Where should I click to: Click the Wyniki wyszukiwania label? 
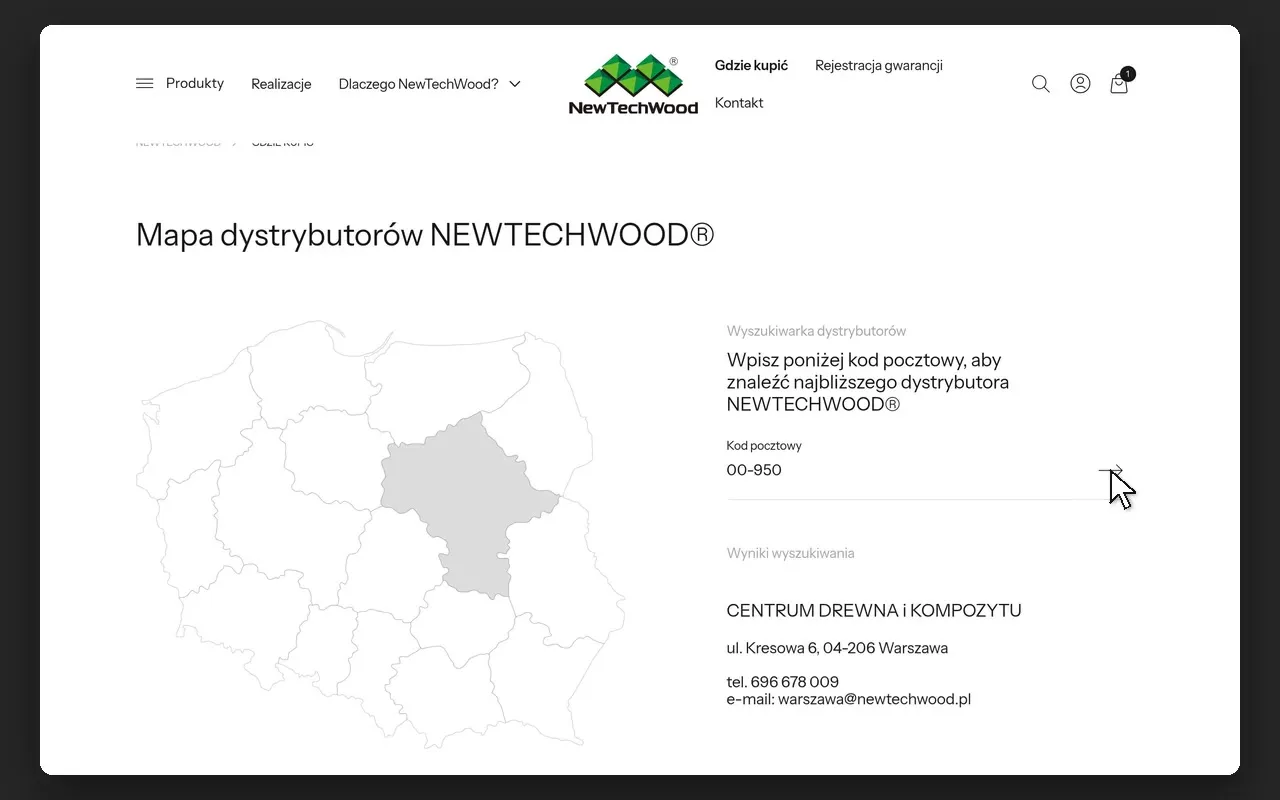click(x=790, y=553)
